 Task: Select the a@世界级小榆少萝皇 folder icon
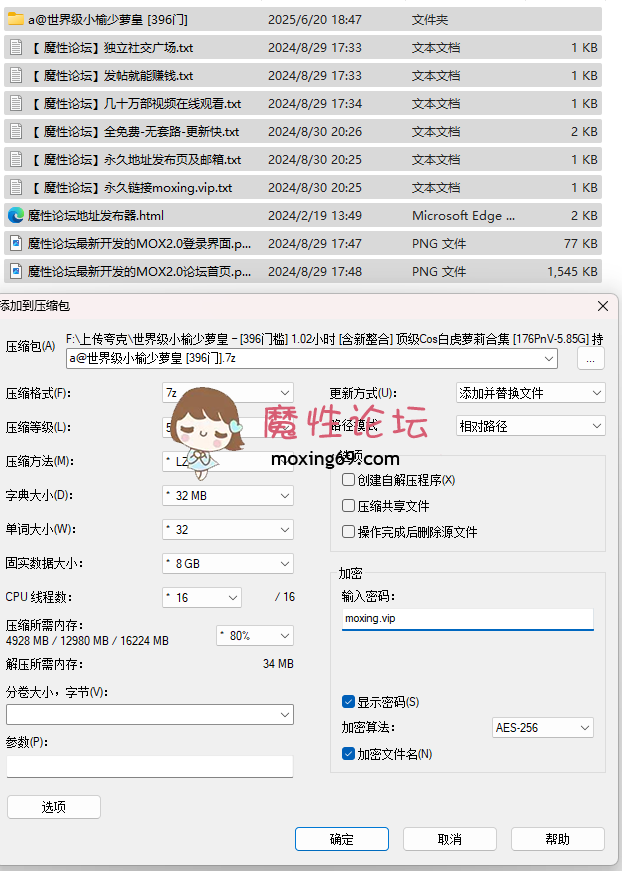[x=16, y=19]
